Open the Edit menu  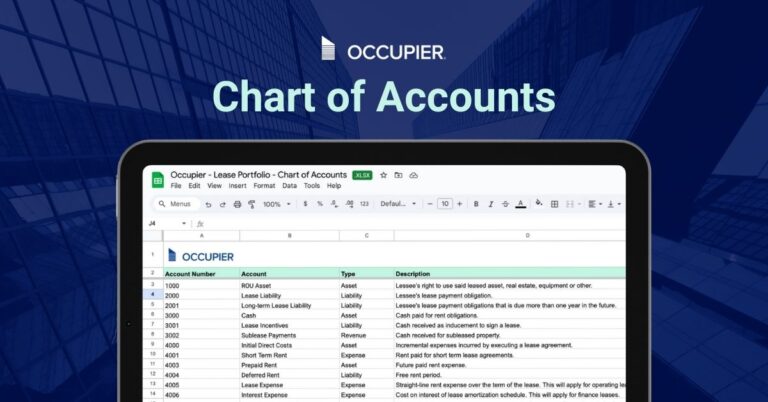click(194, 186)
